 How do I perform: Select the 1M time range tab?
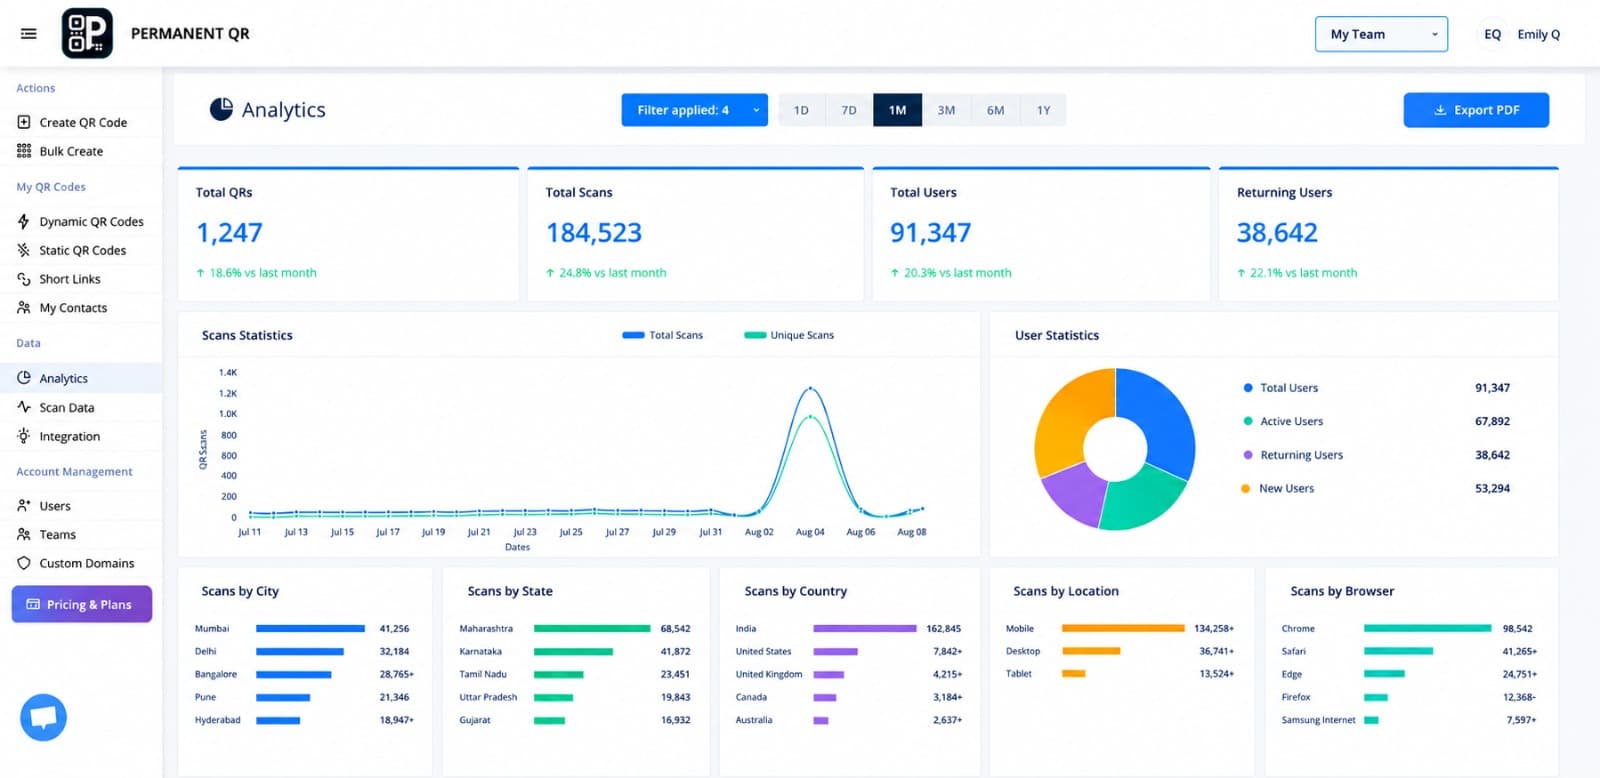point(897,110)
